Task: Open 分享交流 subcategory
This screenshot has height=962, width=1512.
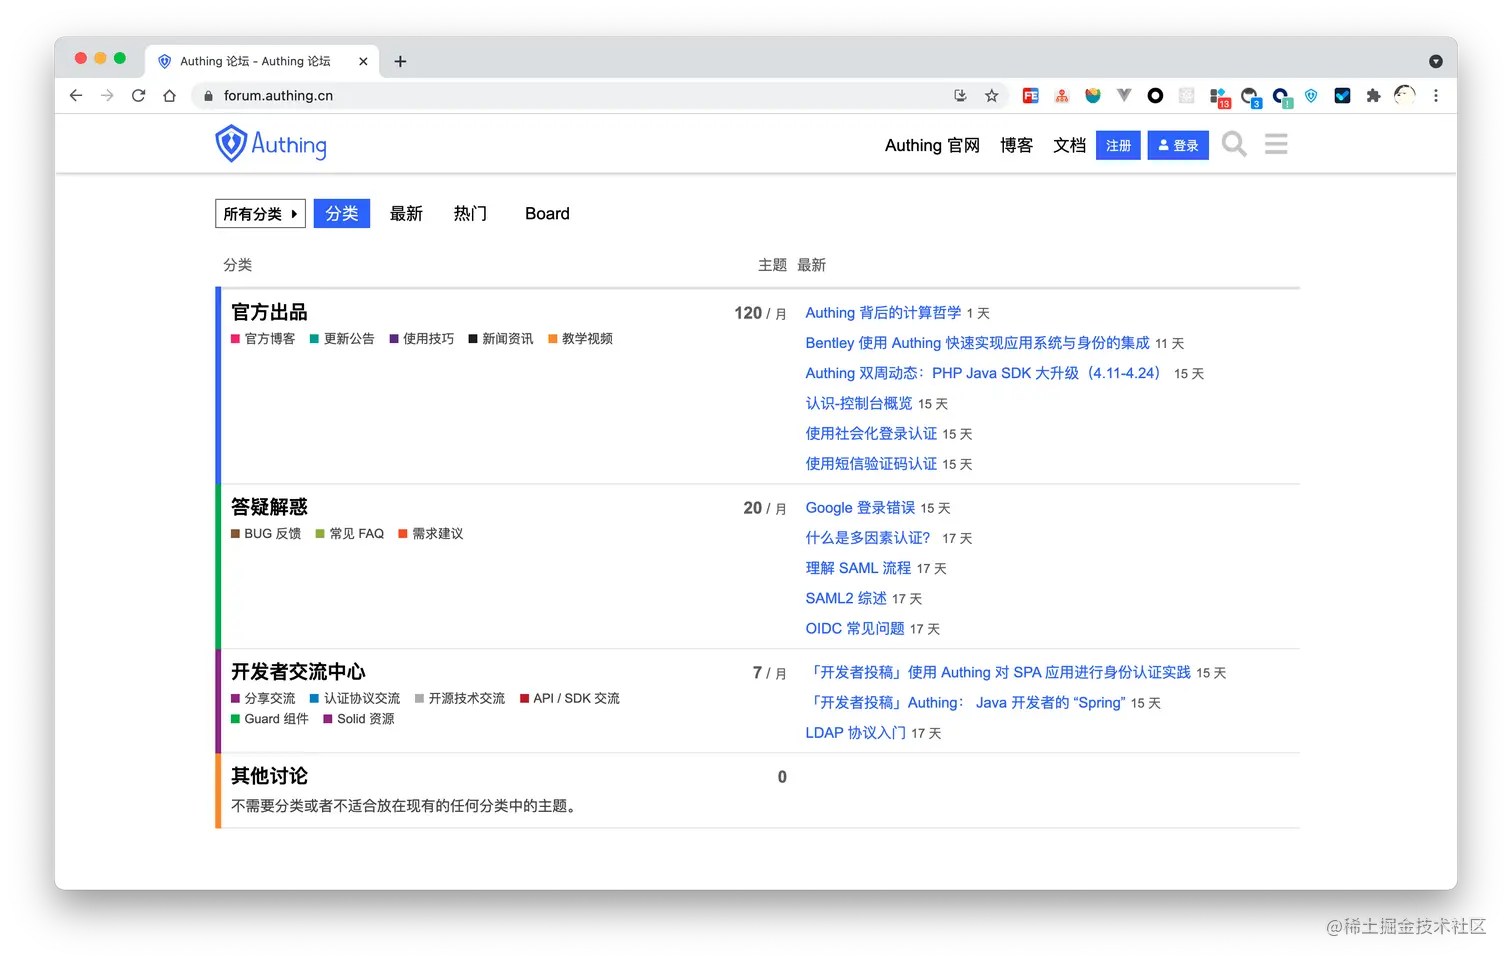Action: (263, 699)
